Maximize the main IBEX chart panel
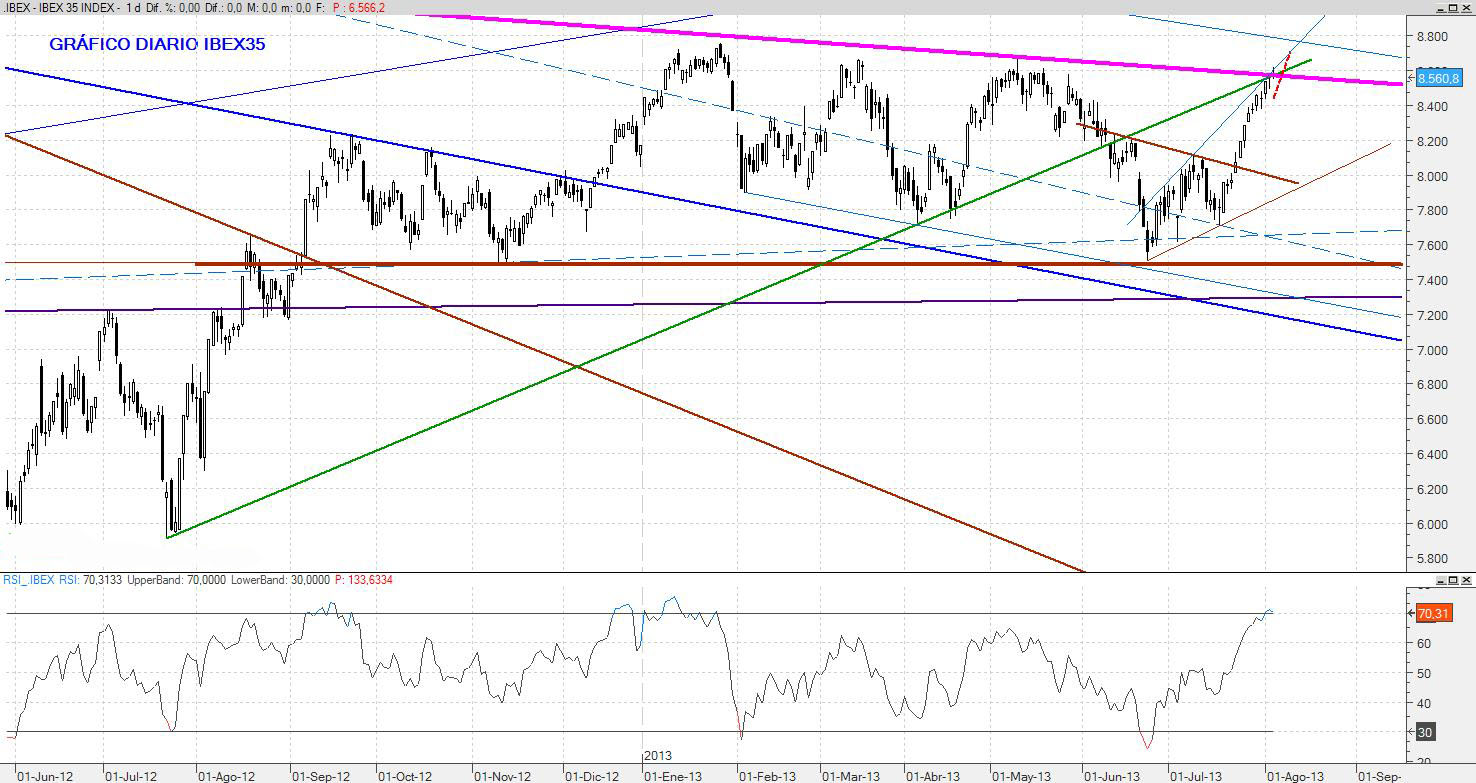Viewport: 1476px width, 783px height. (x=1453, y=8)
